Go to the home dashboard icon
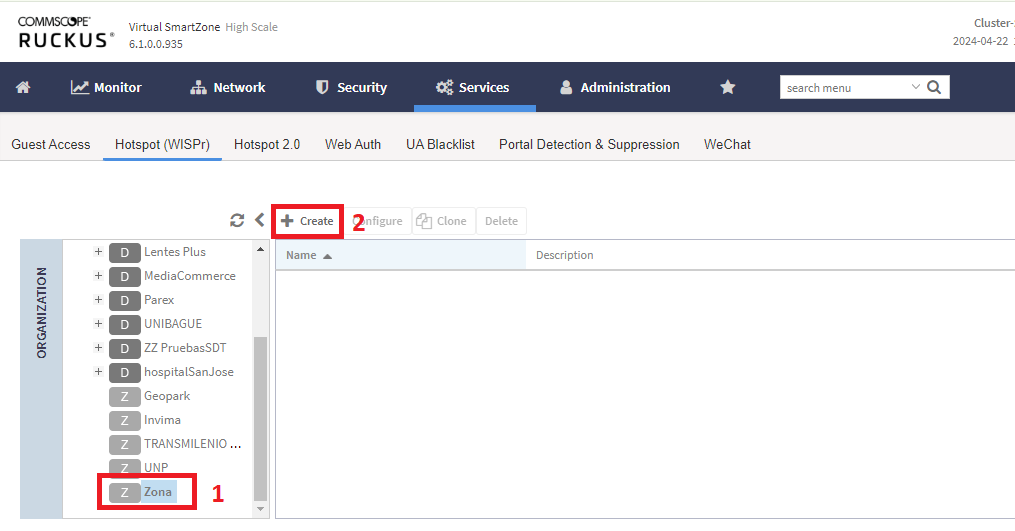The height and width of the screenshot is (531, 1015). [23, 87]
